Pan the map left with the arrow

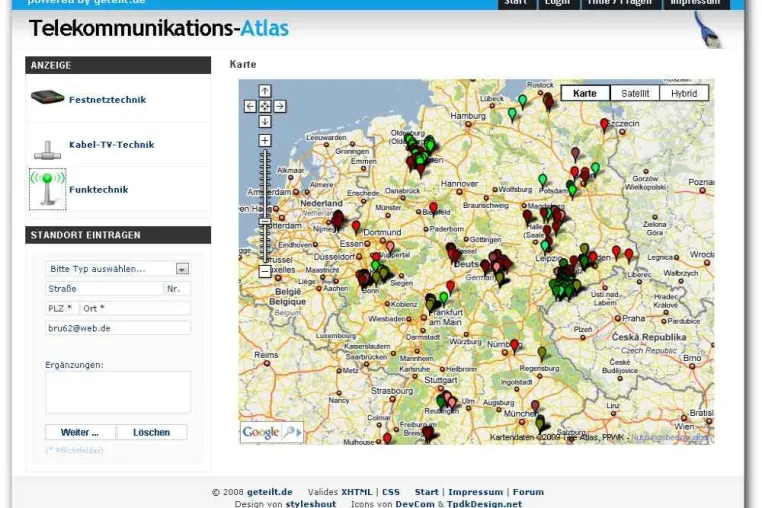tap(250, 106)
